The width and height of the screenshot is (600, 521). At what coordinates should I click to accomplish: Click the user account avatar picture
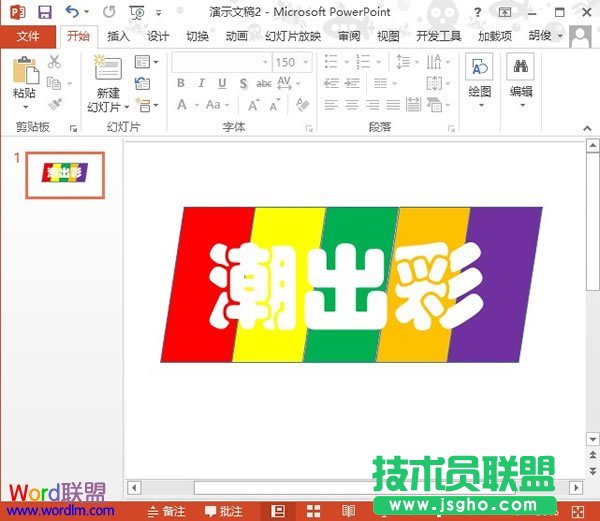(x=581, y=36)
